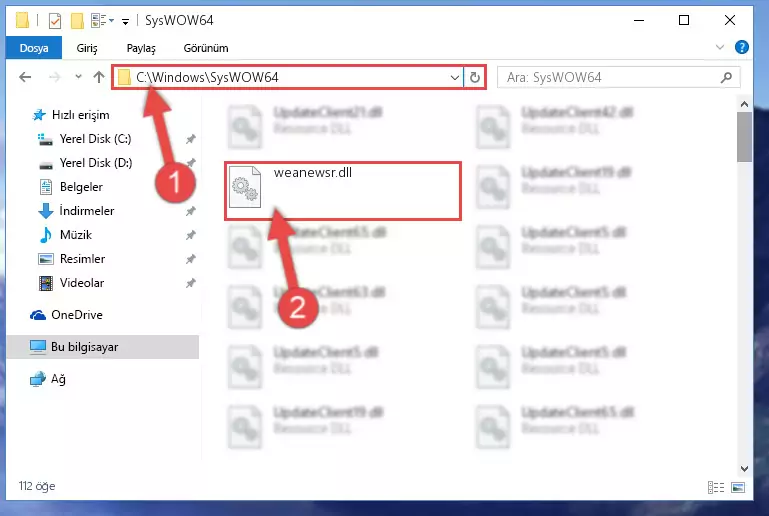The height and width of the screenshot is (516, 769).
Task: Minimize the SysWOW64 window
Action: coord(639,21)
